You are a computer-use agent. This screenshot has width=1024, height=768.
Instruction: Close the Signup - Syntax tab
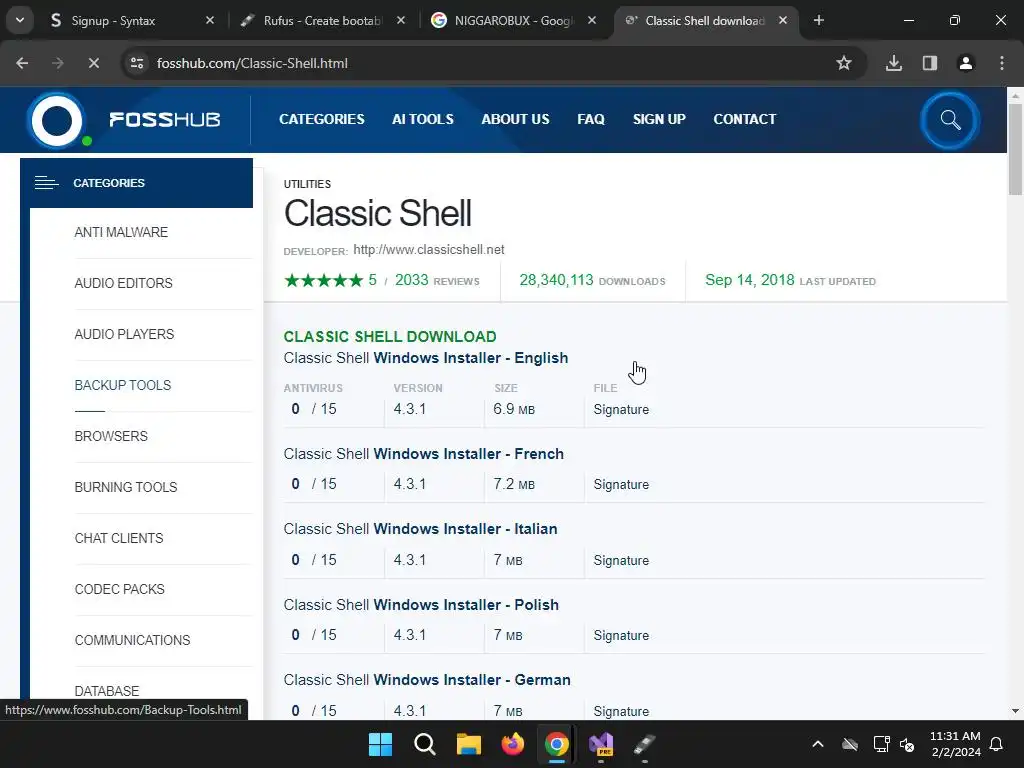(210, 20)
